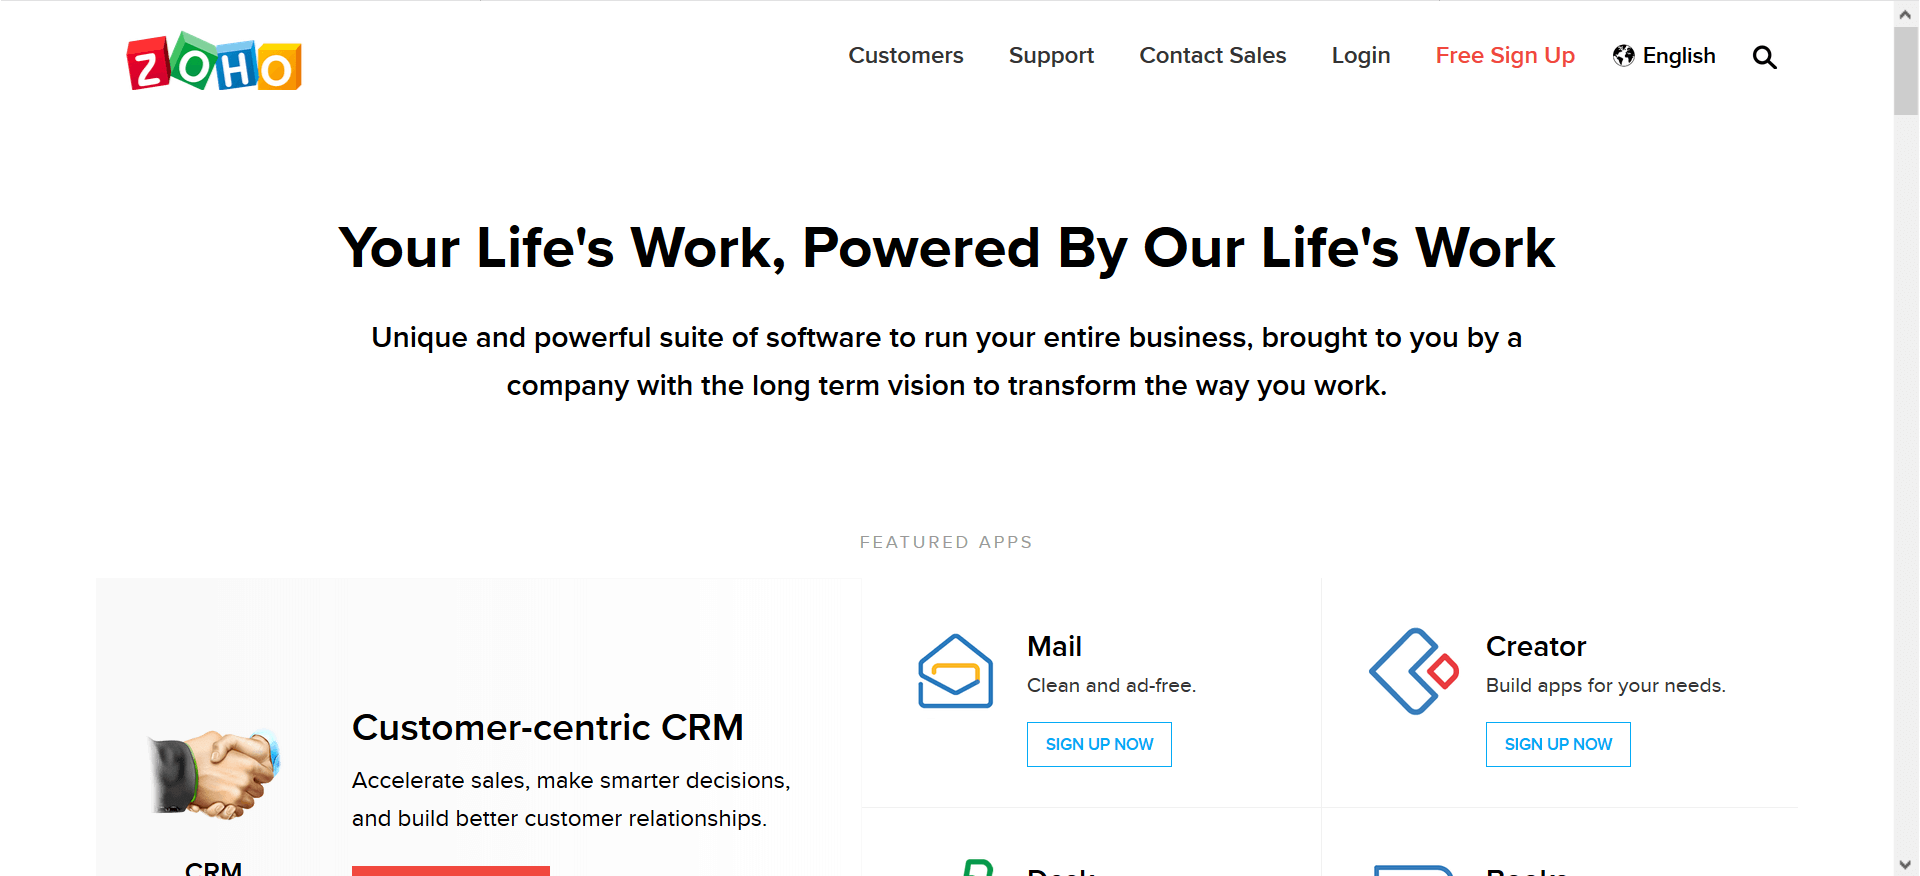
Task: Expand the English language selector
Action: click(1678, 56)
